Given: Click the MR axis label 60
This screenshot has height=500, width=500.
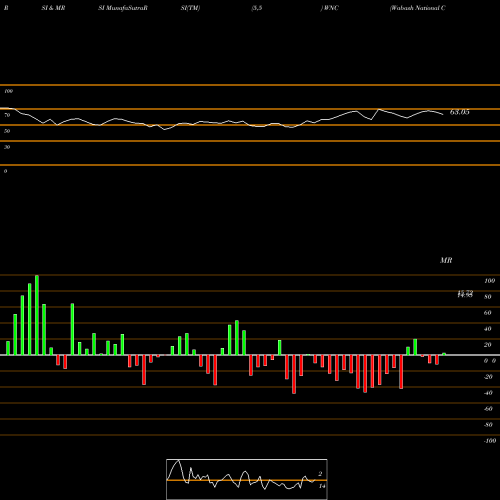Looking at the screenshot, I should pos(488,313).
